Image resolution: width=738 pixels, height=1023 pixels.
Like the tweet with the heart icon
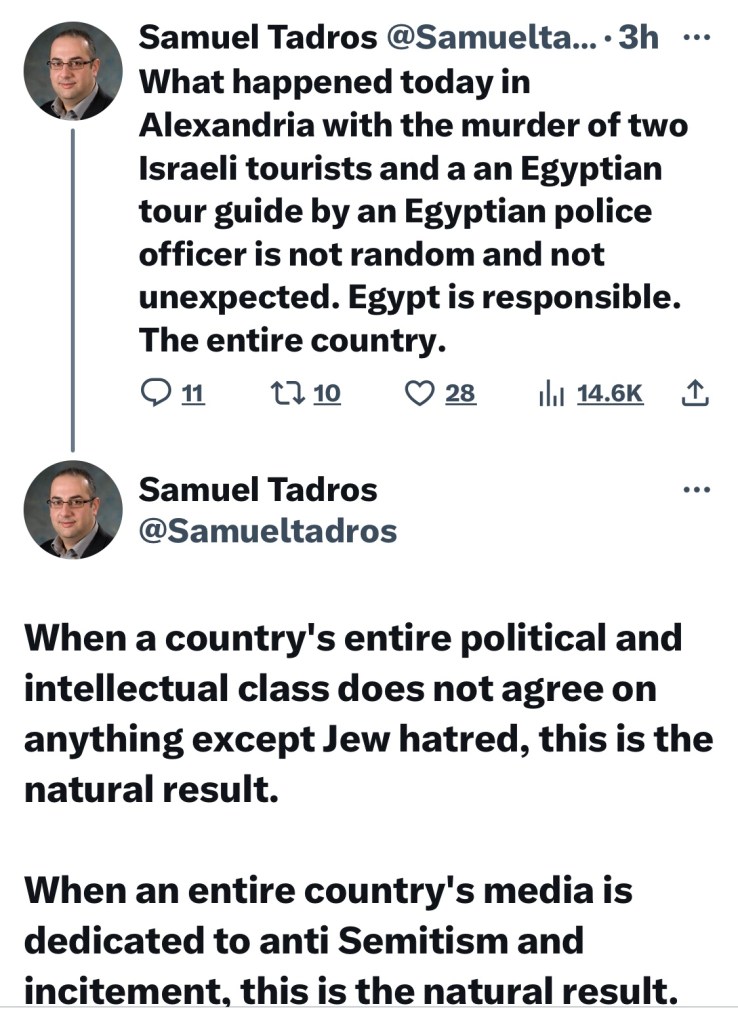417,394
